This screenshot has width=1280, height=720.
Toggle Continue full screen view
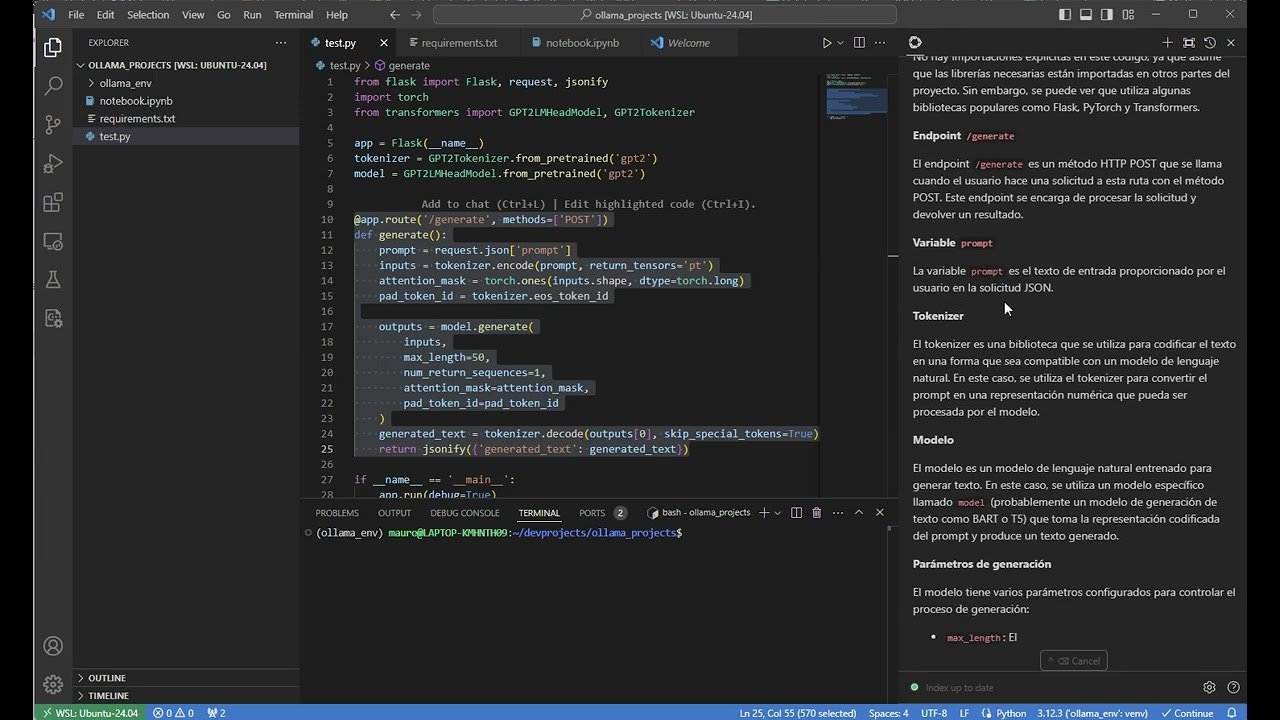coord(1189,43)
